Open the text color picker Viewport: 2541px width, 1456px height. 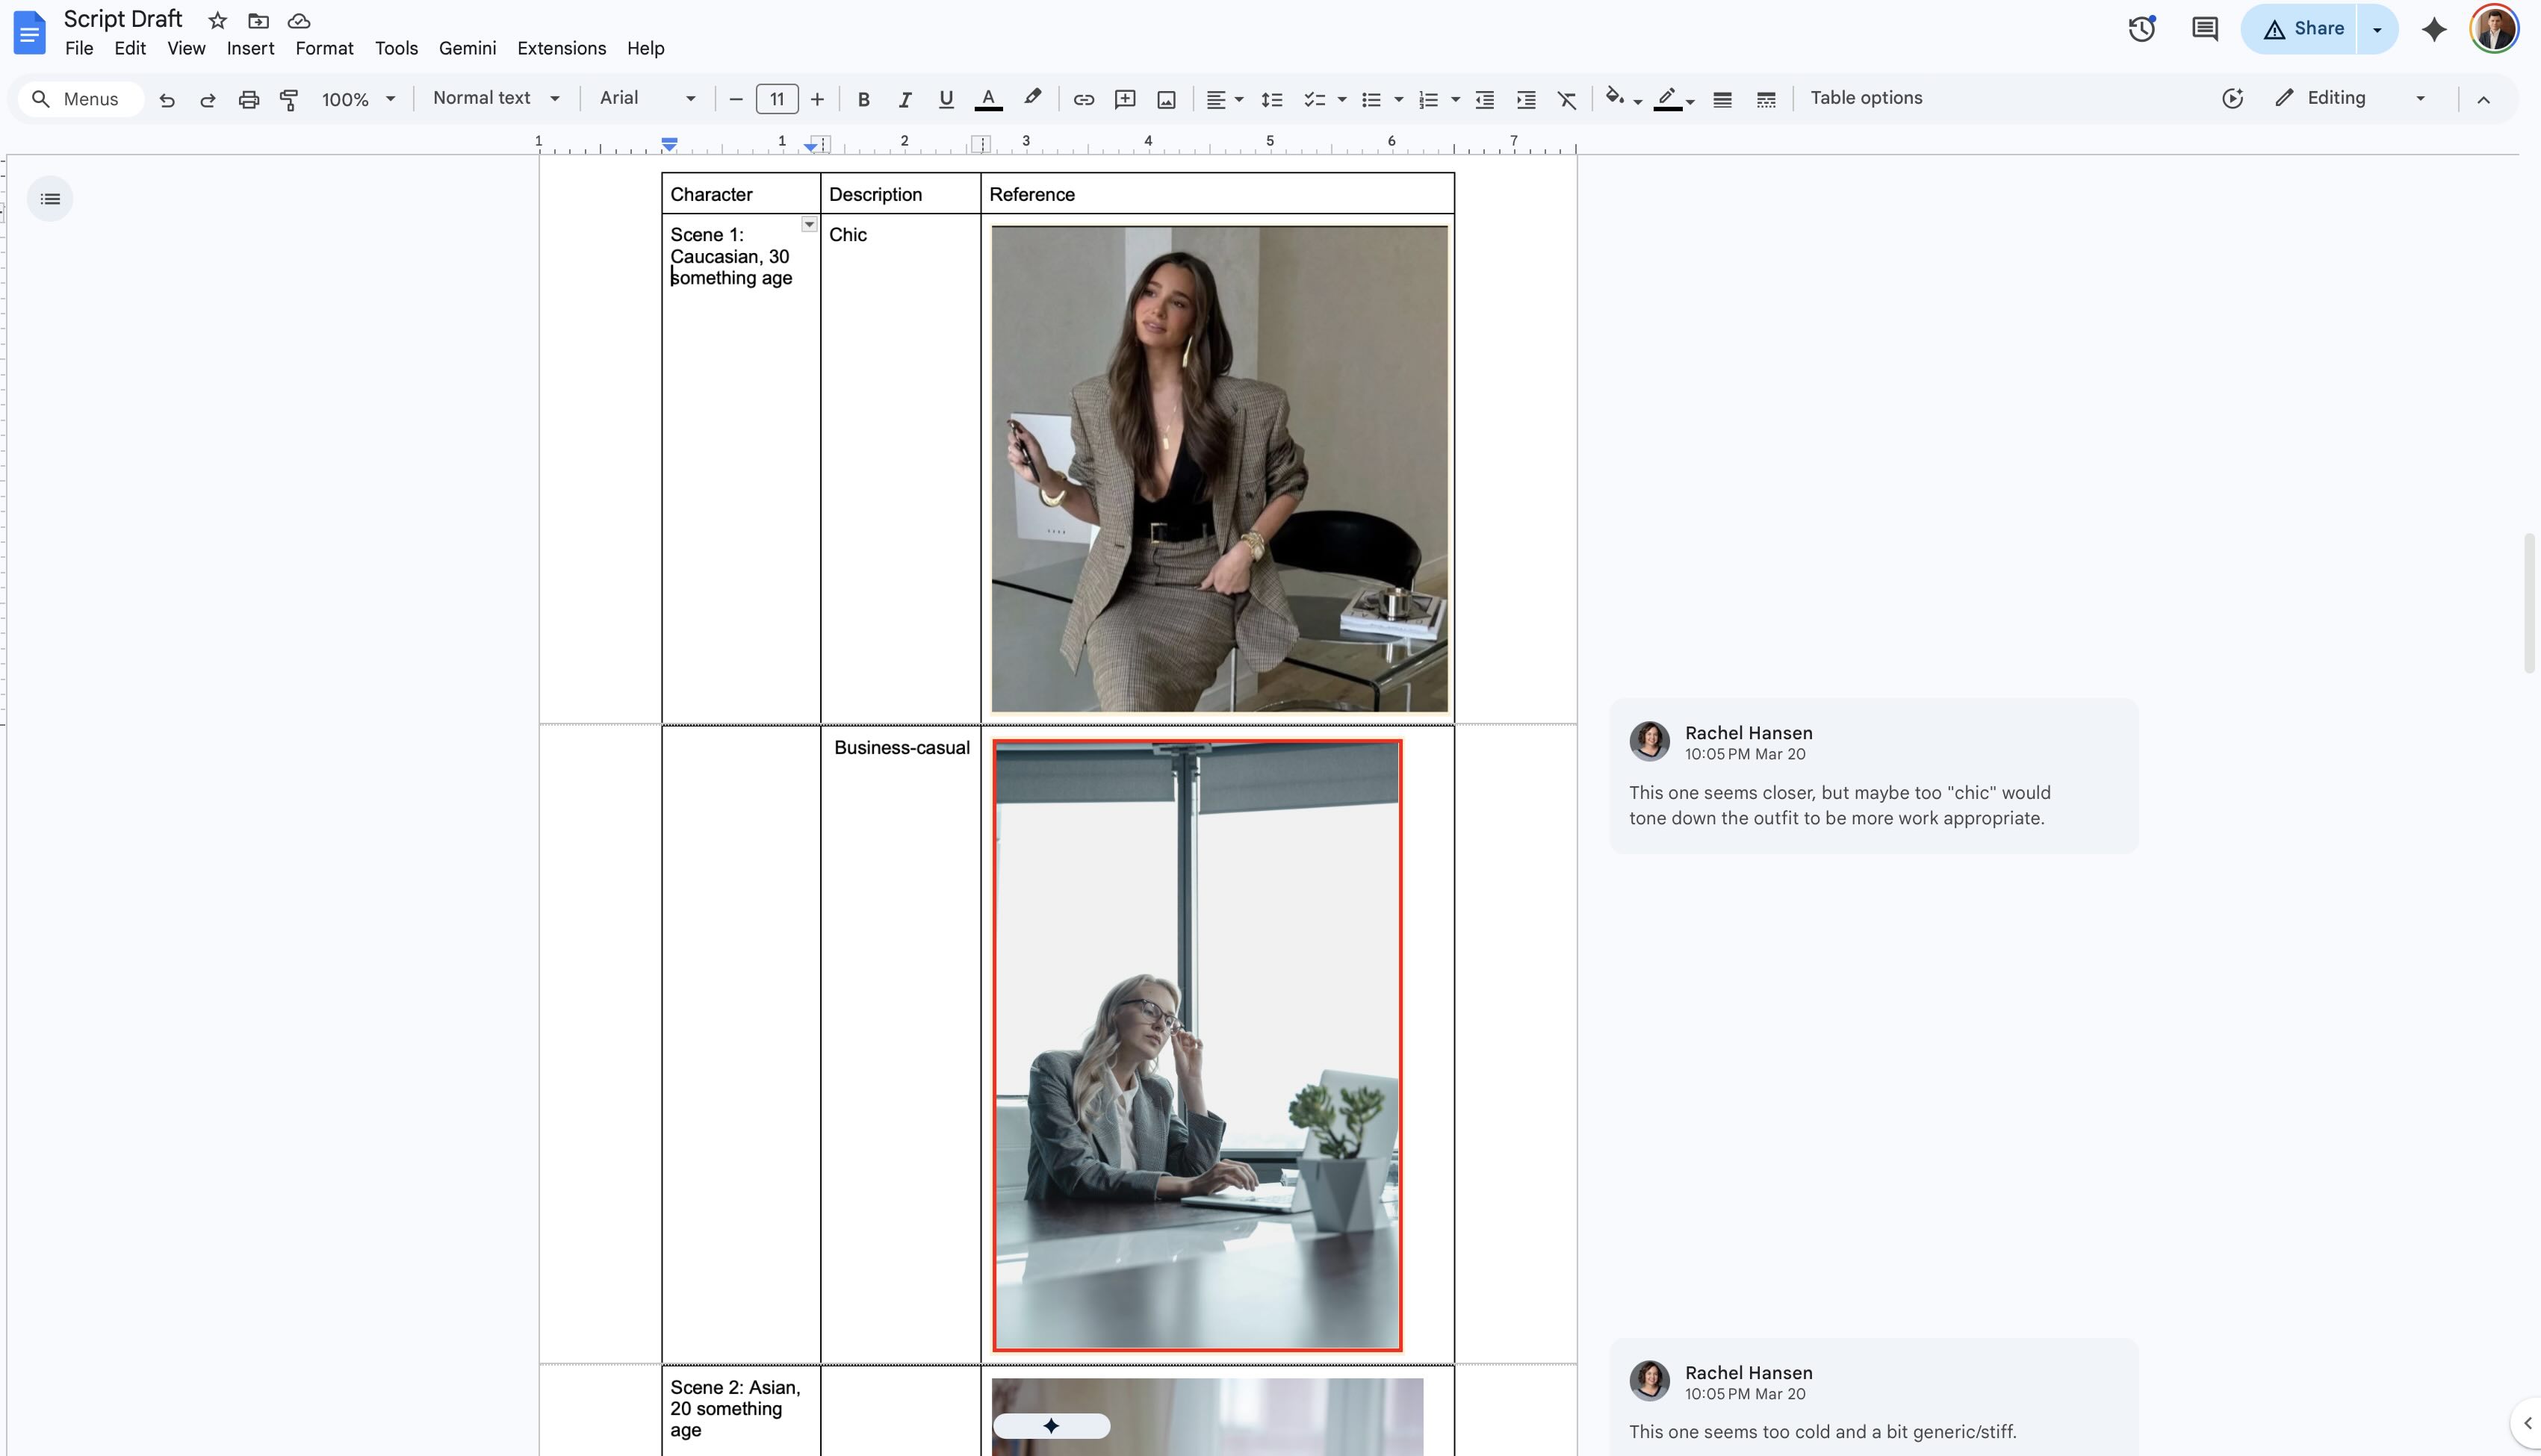point(988,99)
